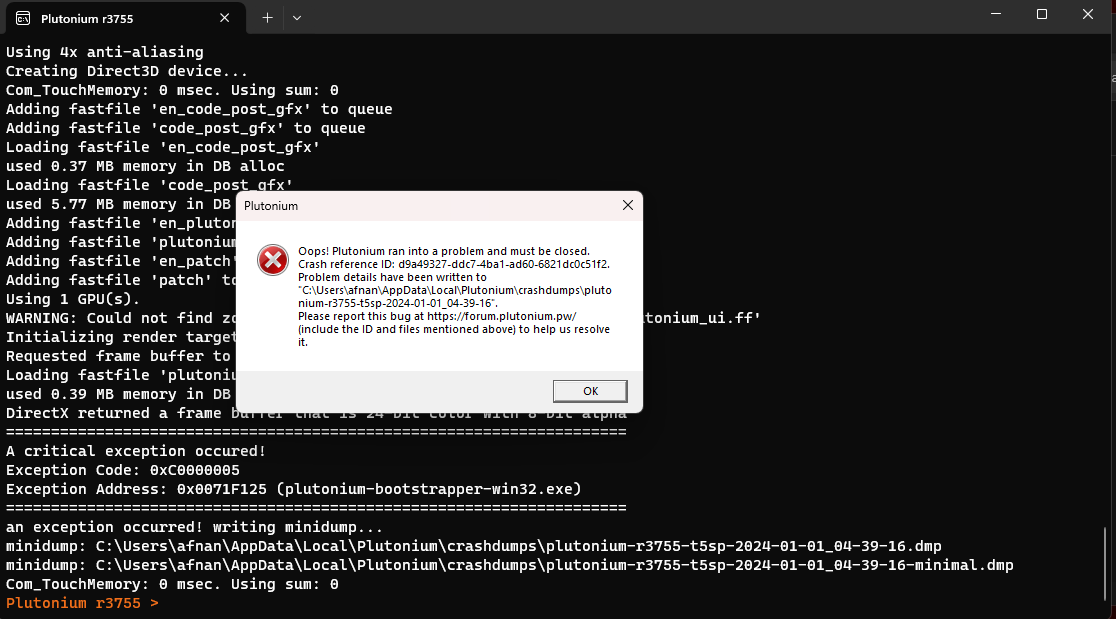
Task: Click 'Using 4x anti-aliasing' line
Action: click(105, 52)
